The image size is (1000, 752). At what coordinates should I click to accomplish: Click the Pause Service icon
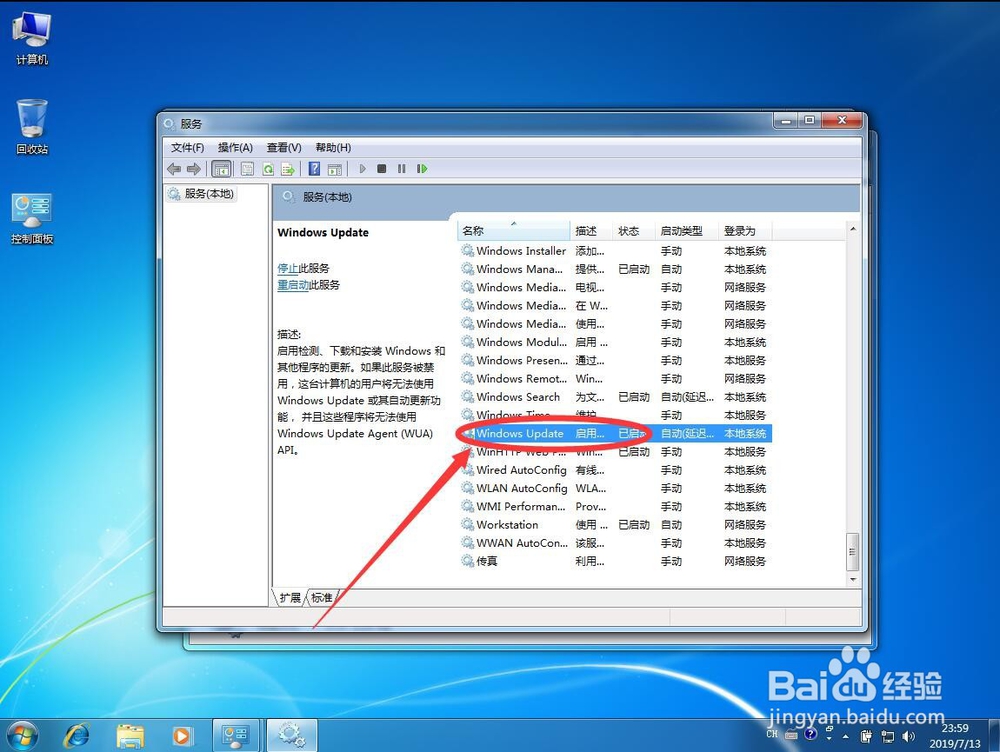(x=402, y=169)
